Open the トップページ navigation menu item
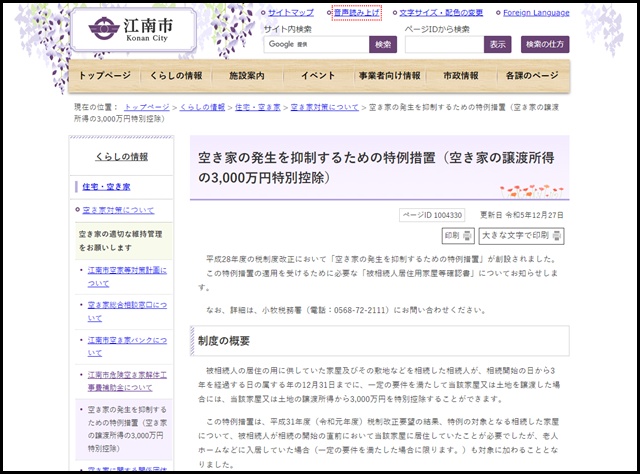This screenshot has width=640, height=474. point(105,76)
